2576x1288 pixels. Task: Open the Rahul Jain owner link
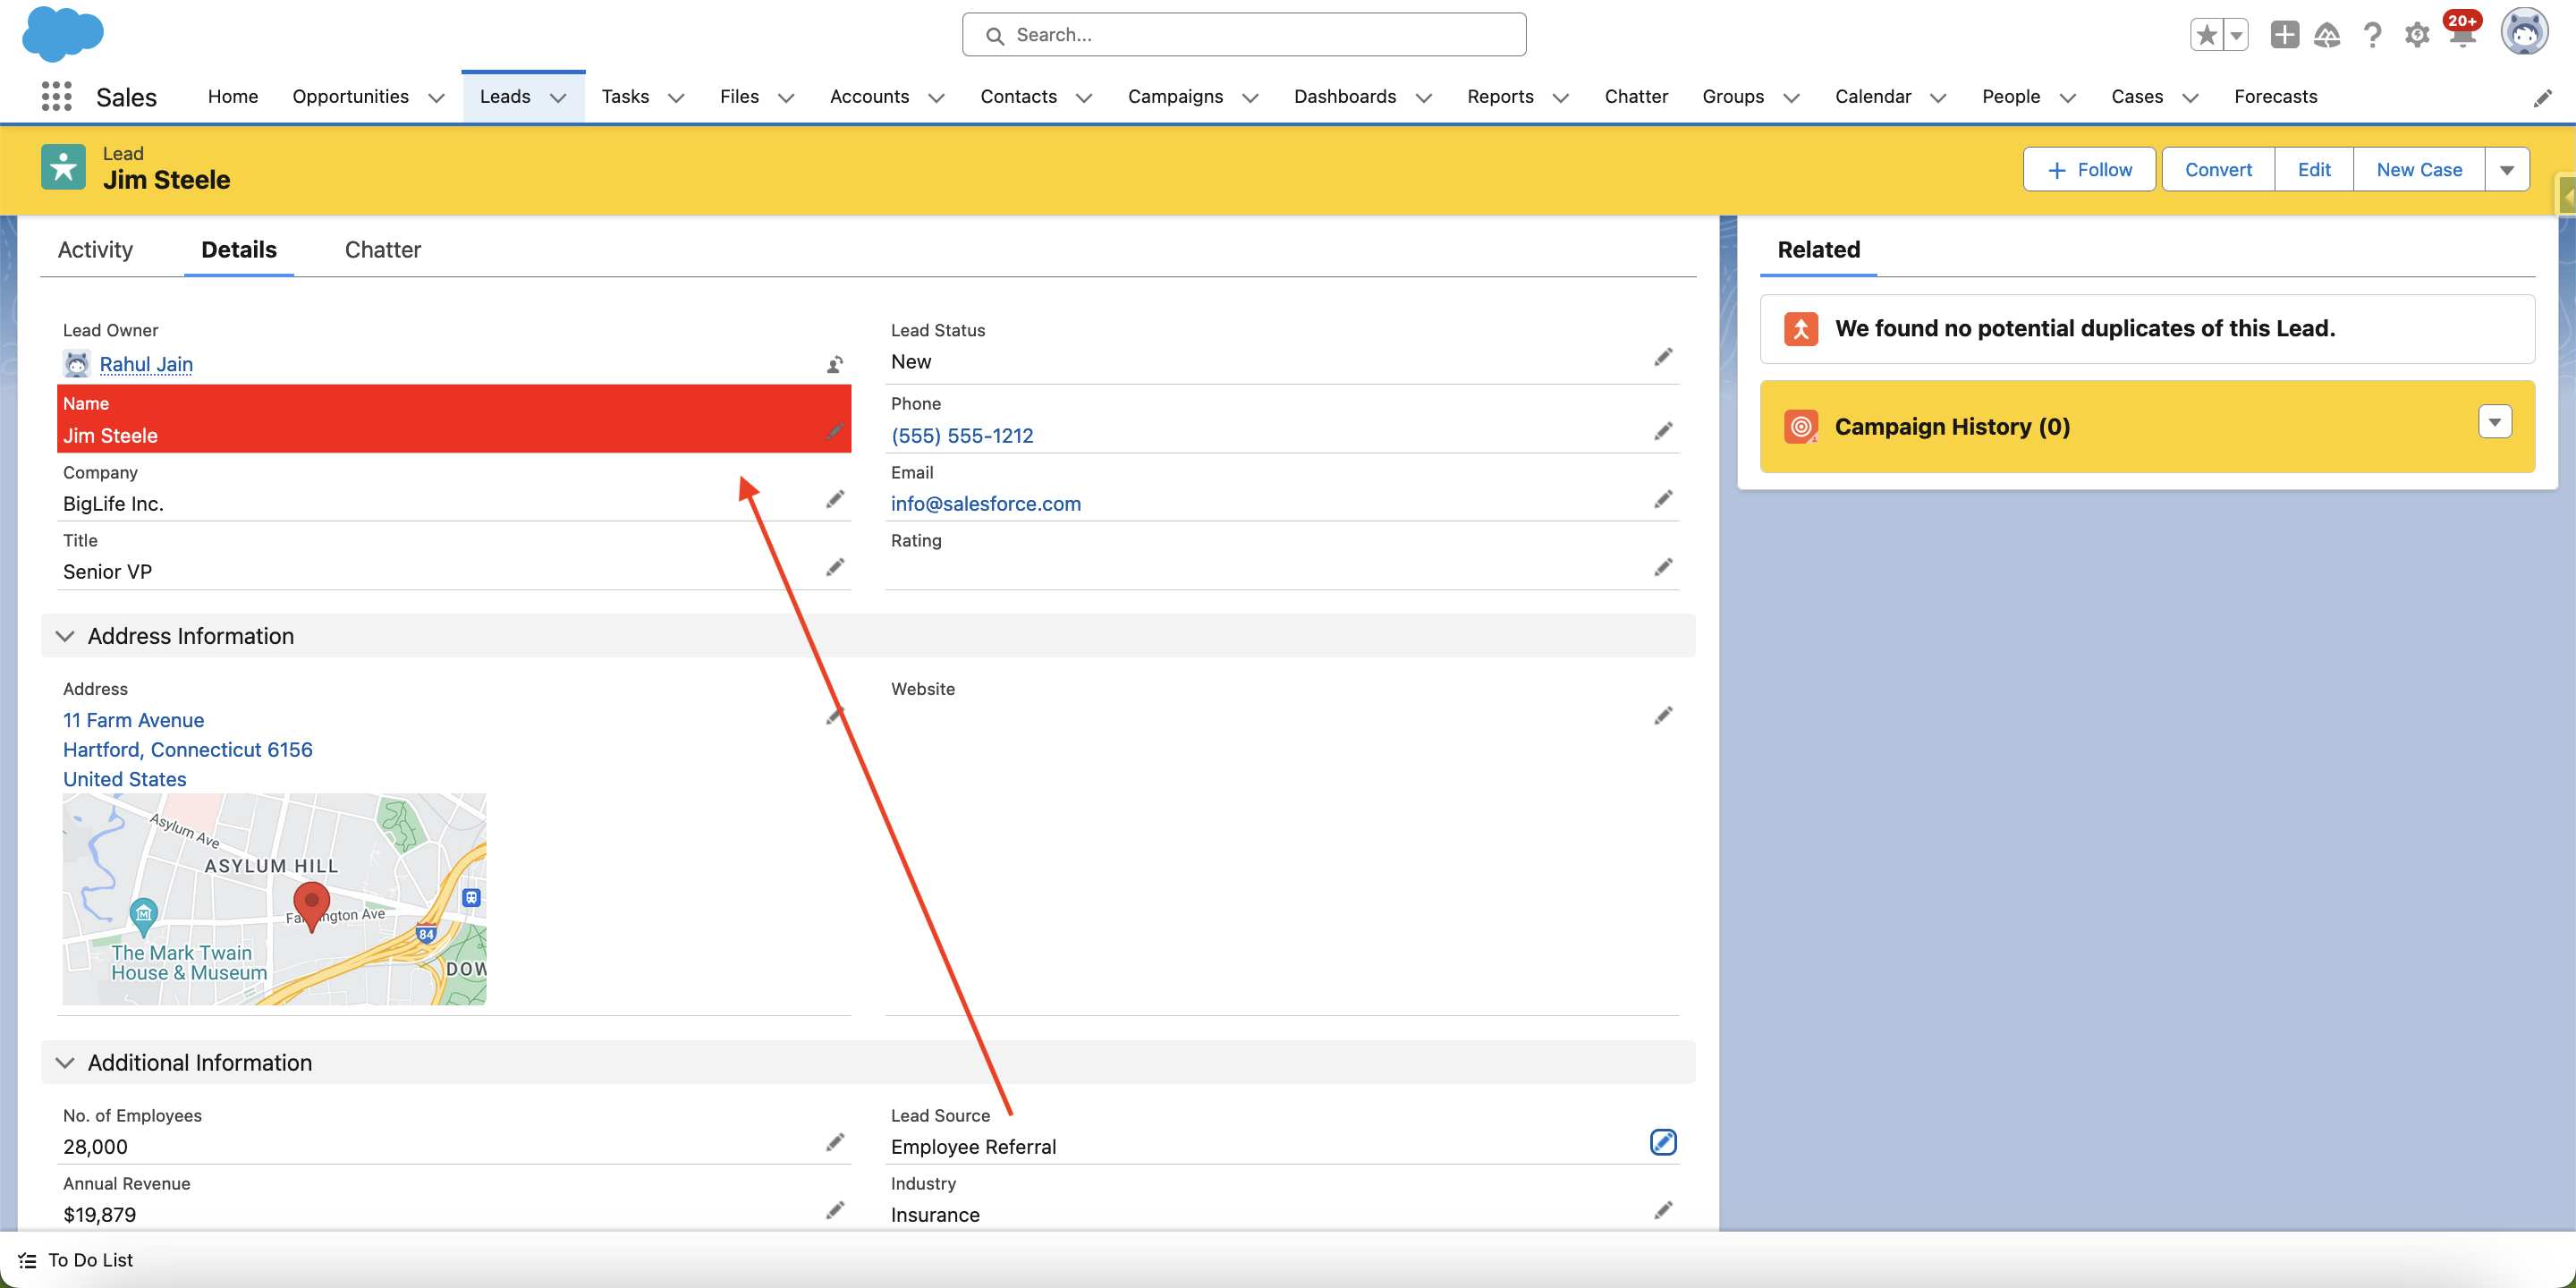pyautogui.click(x=146, y=364)
